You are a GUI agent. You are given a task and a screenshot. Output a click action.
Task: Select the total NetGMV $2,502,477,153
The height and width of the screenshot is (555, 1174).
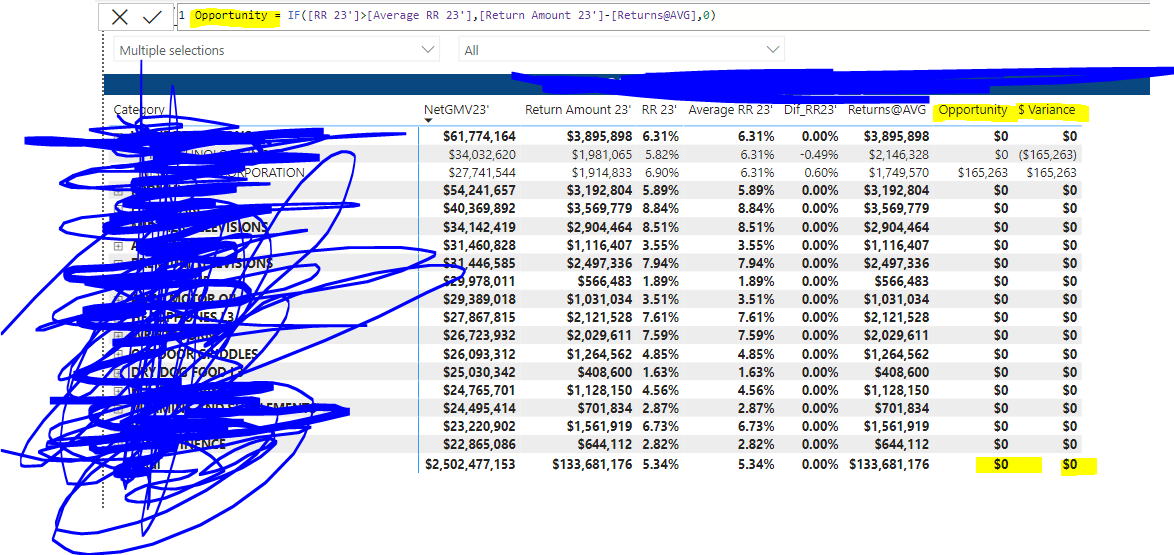(x=469, y=464)
